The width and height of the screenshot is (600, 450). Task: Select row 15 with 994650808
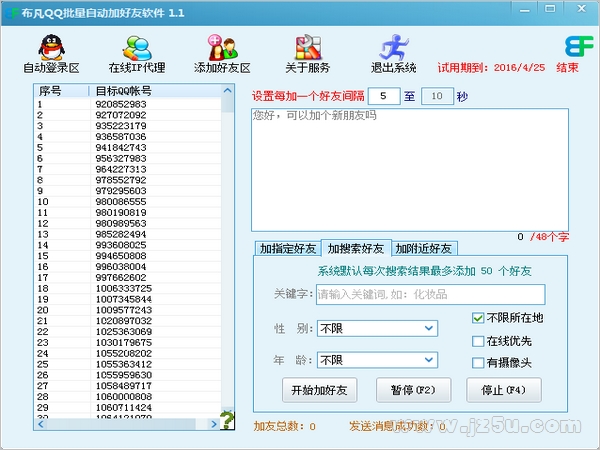(x=128, y=256)
